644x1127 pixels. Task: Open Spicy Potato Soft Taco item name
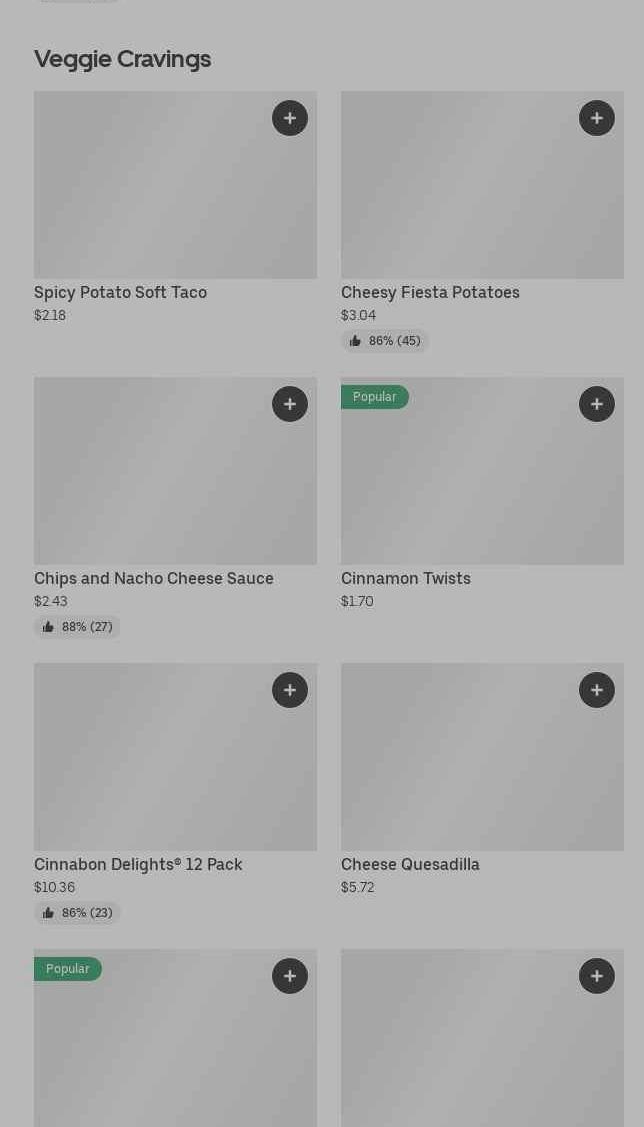coord(120,292)
